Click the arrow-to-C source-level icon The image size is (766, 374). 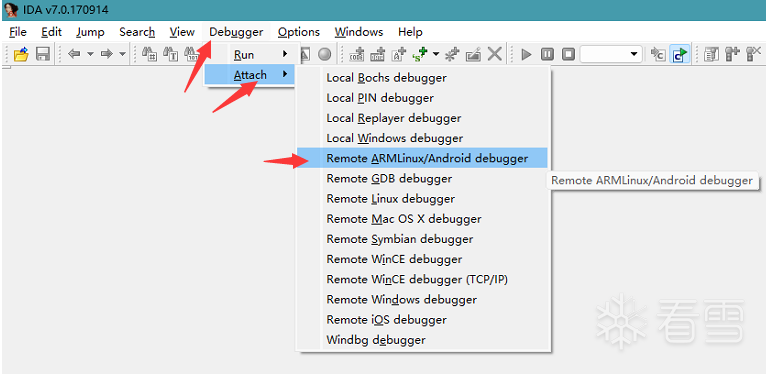pos(659,54)
